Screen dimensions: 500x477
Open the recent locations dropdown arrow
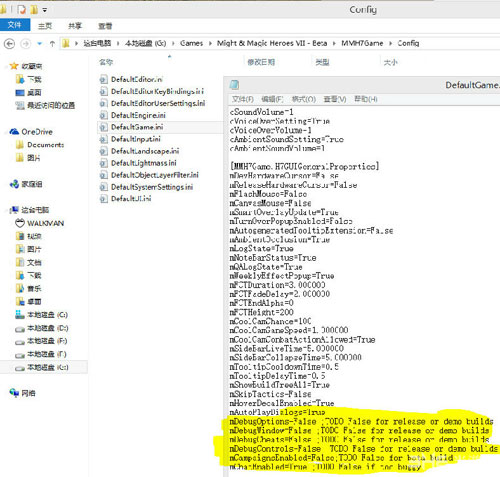click(40, 44)
